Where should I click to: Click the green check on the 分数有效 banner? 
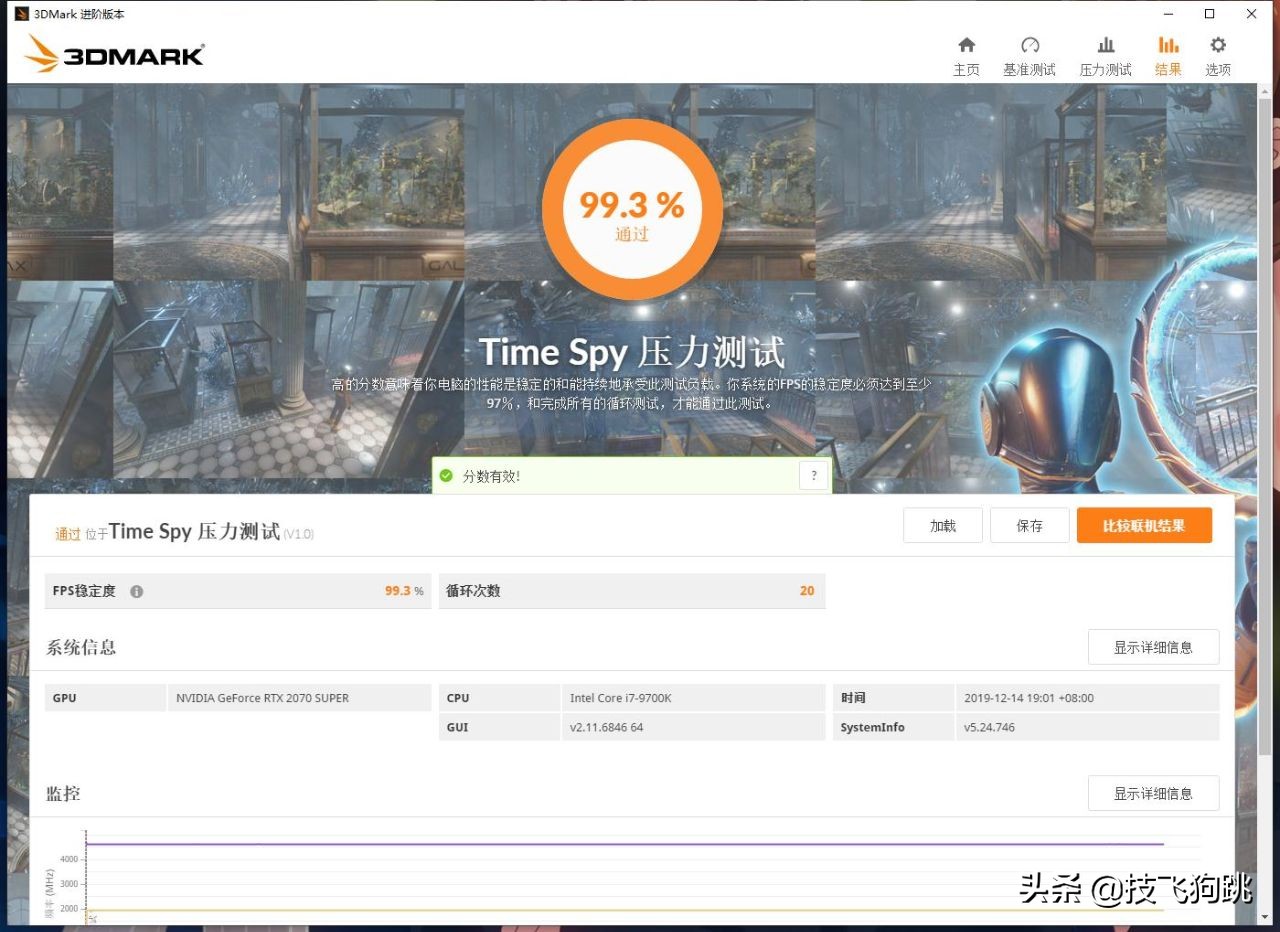click(447, 476)
